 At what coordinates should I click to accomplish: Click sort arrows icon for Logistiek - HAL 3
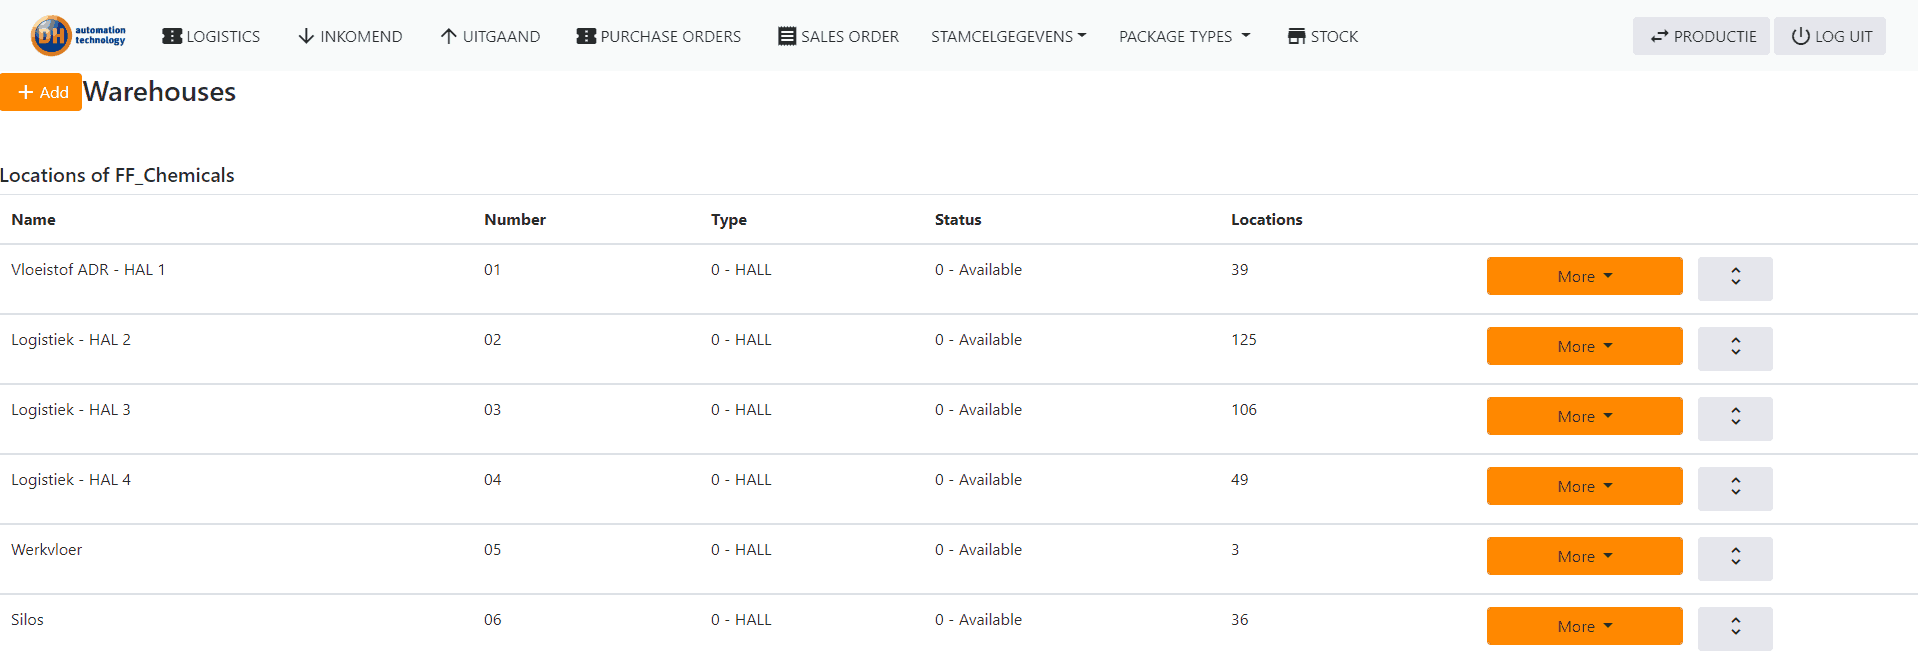coord(1735,417)
